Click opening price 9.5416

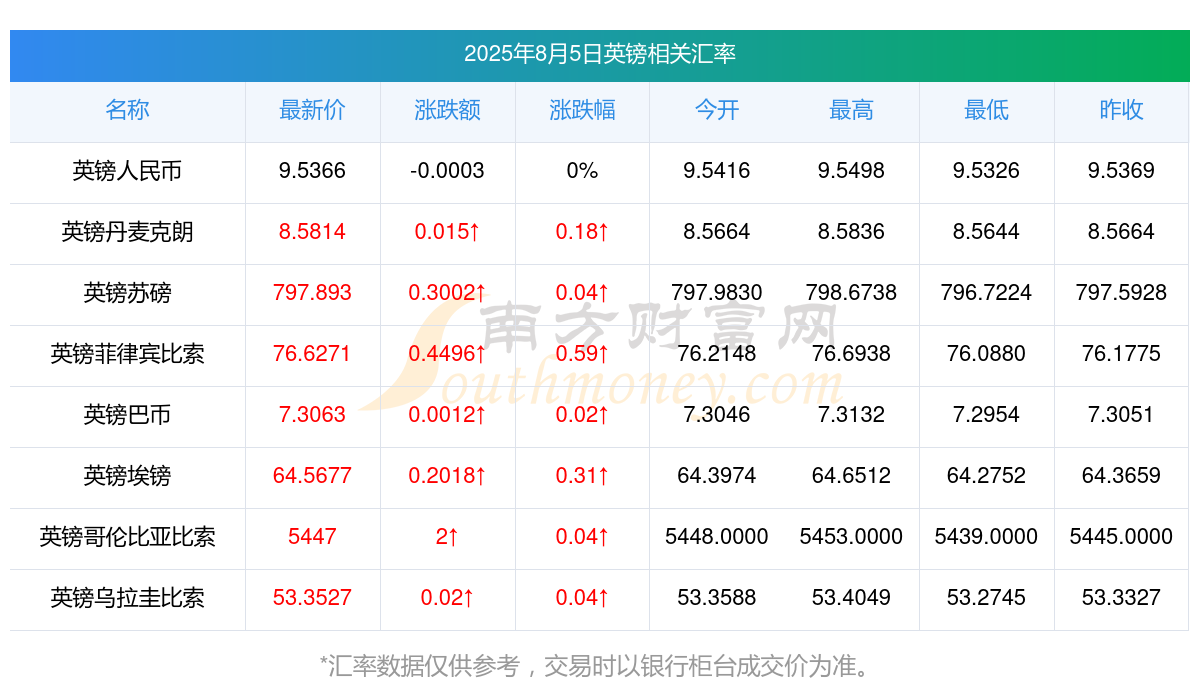point(717,171)
